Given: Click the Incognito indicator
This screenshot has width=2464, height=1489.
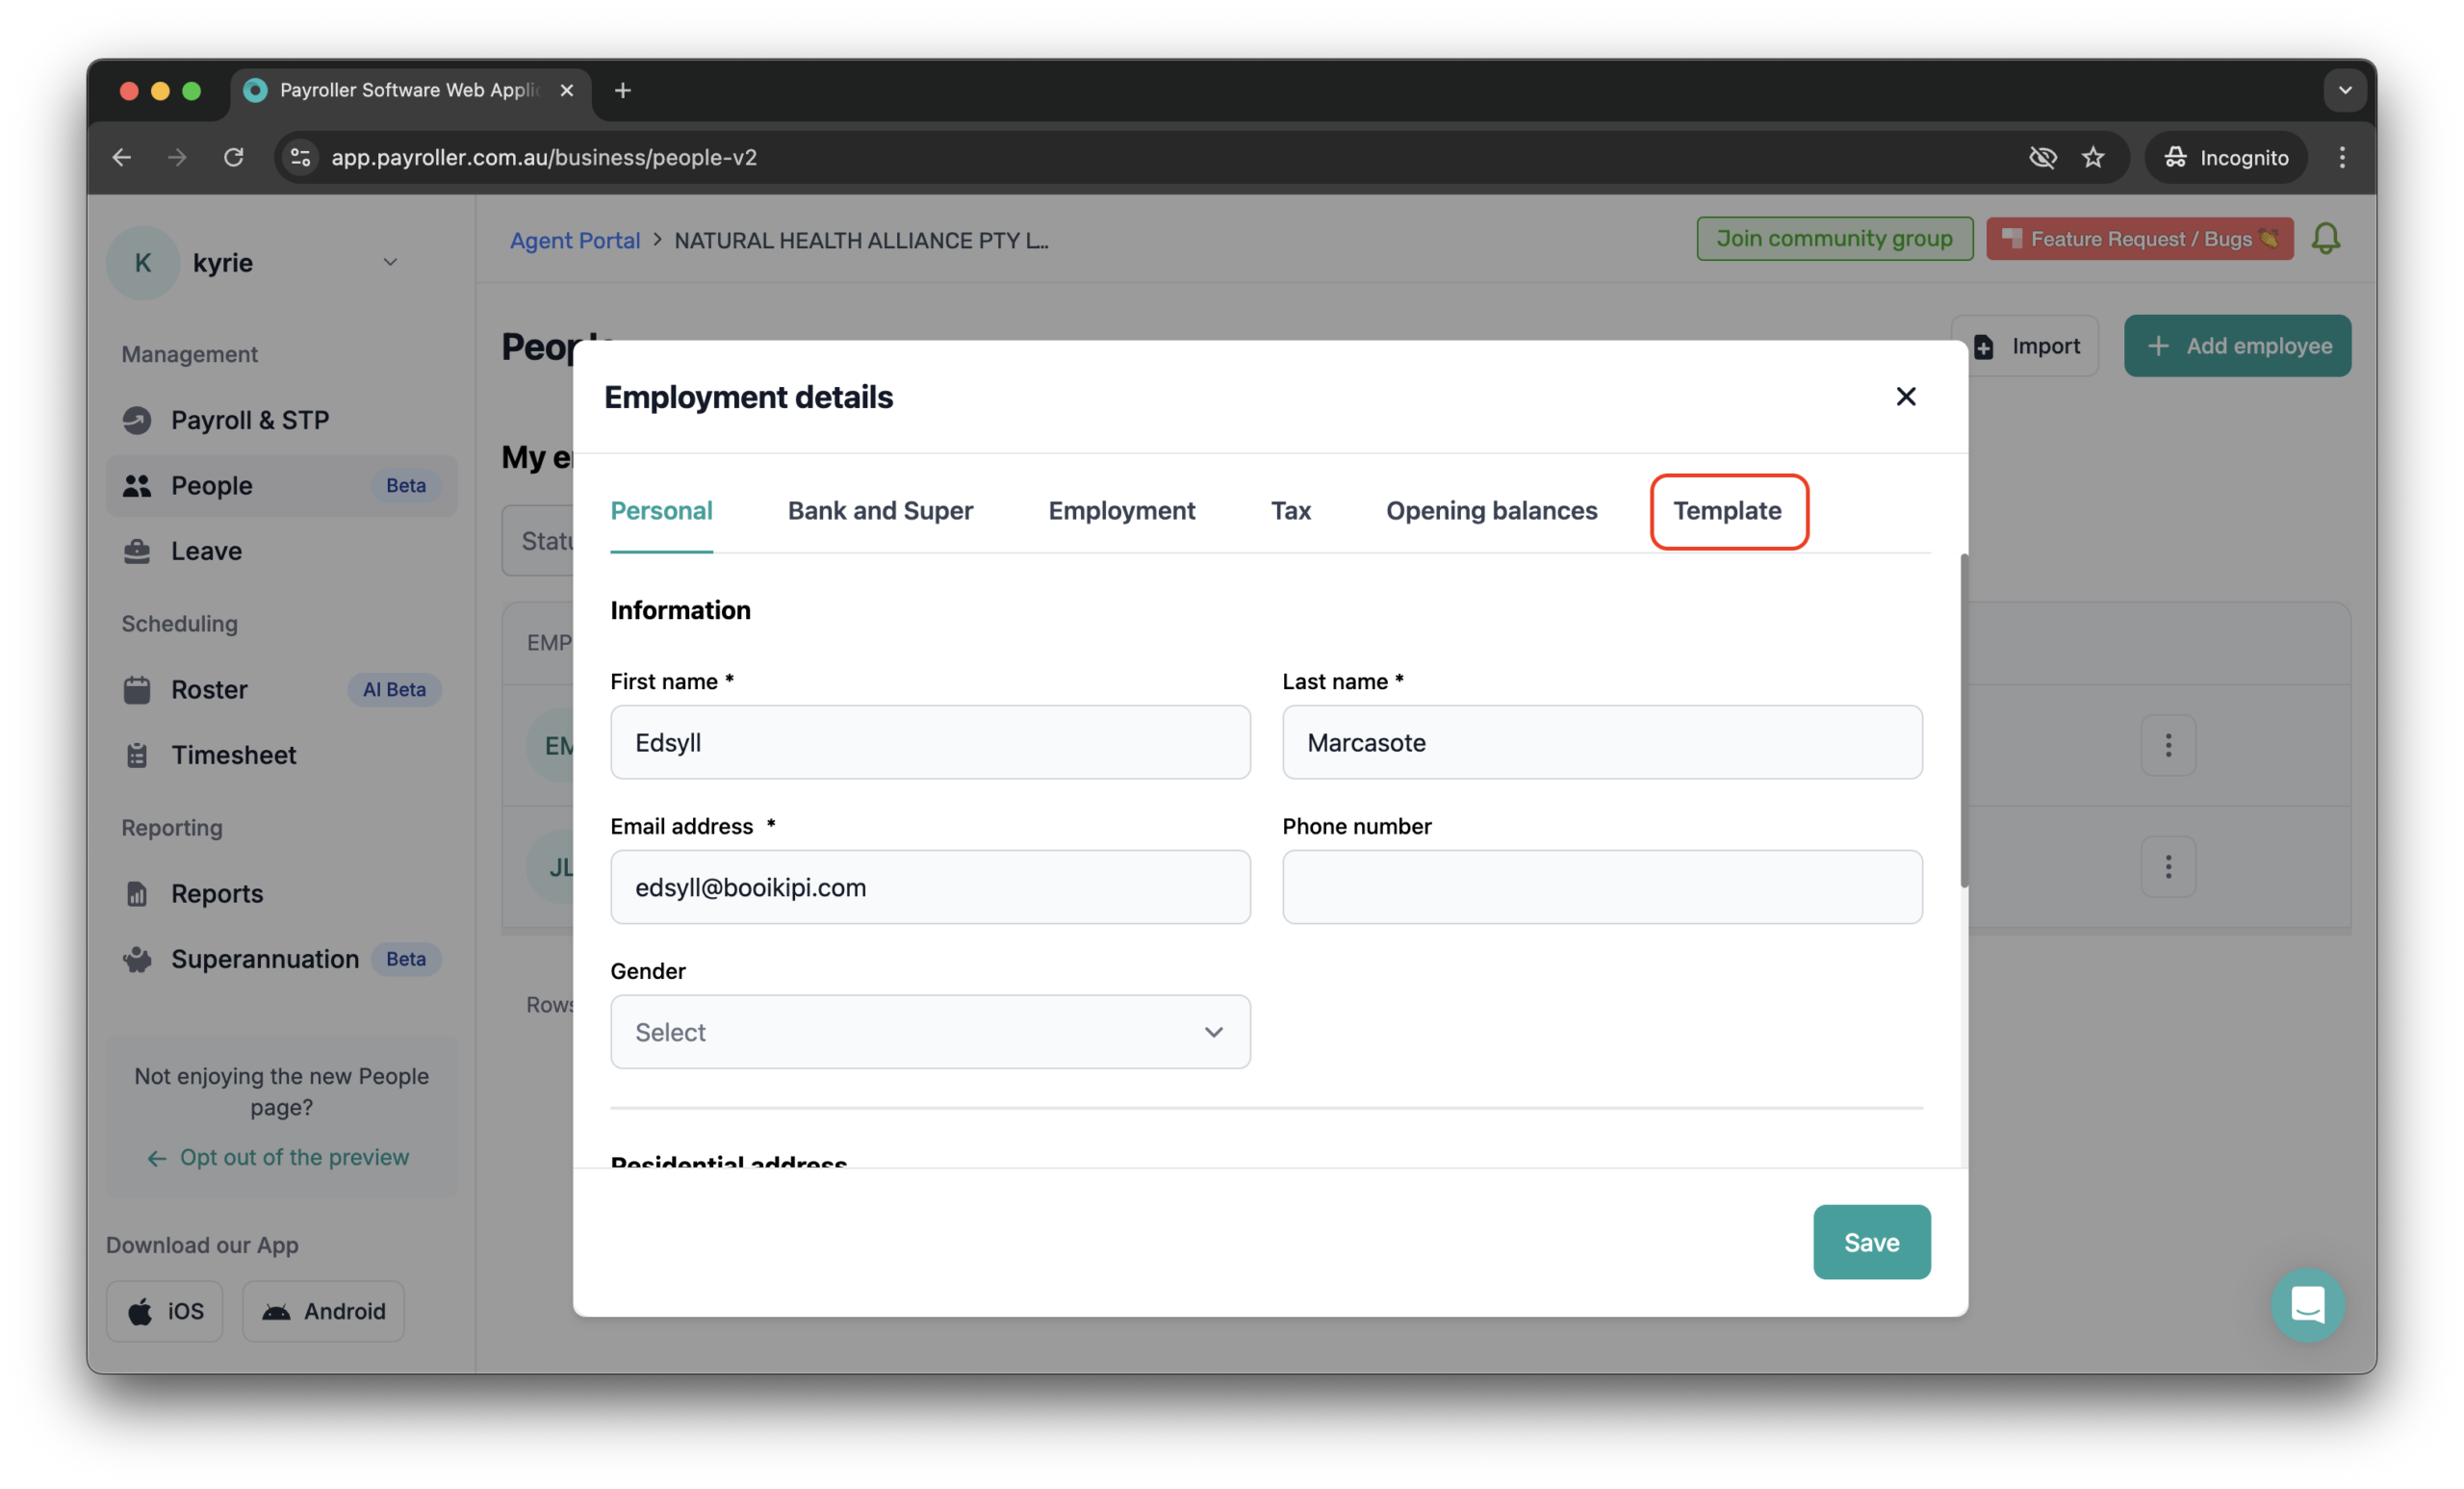Looking at the screenshot, I should [2225, 157].
